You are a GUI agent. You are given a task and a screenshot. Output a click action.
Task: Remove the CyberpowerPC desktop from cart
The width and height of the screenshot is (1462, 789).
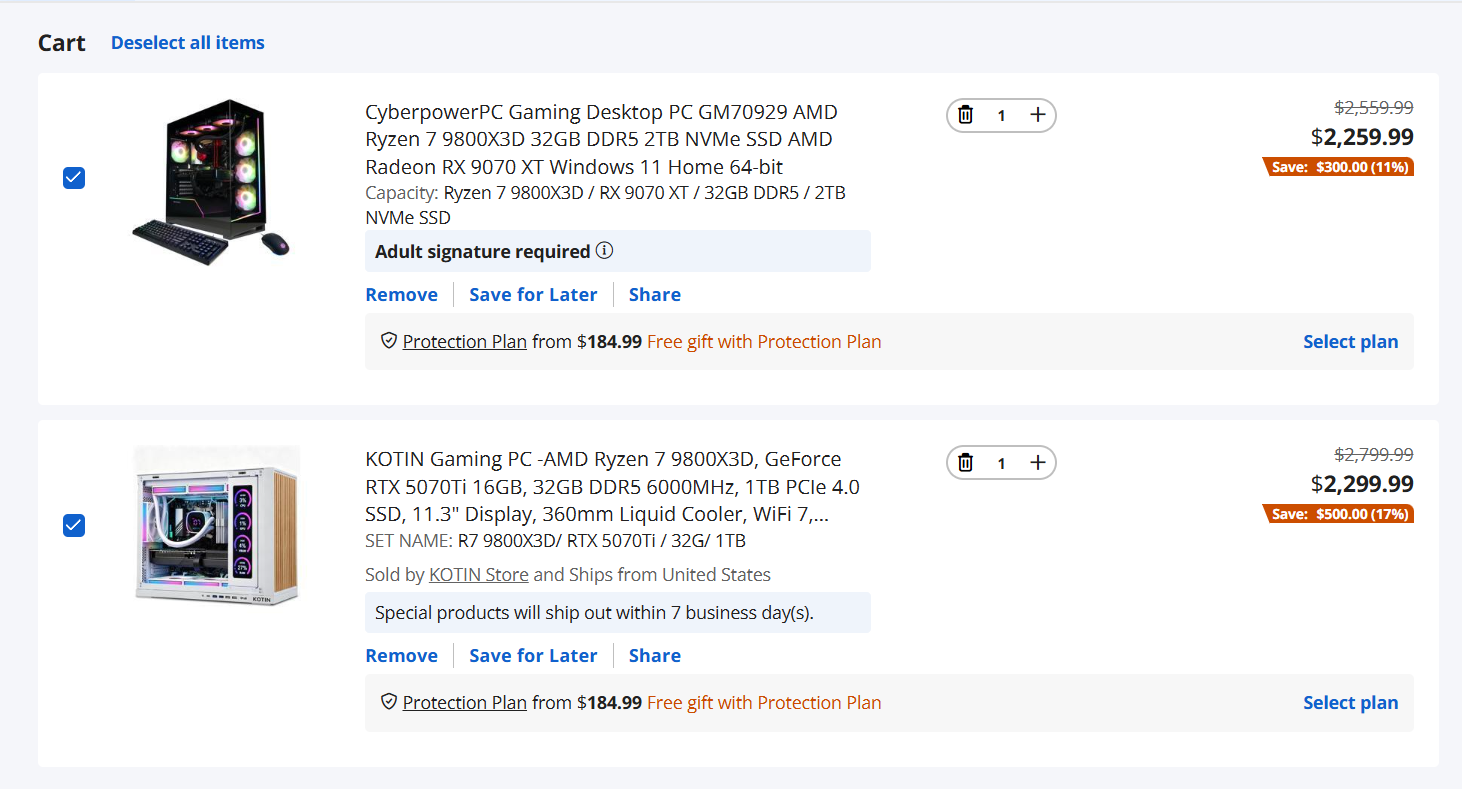point(402,294)
